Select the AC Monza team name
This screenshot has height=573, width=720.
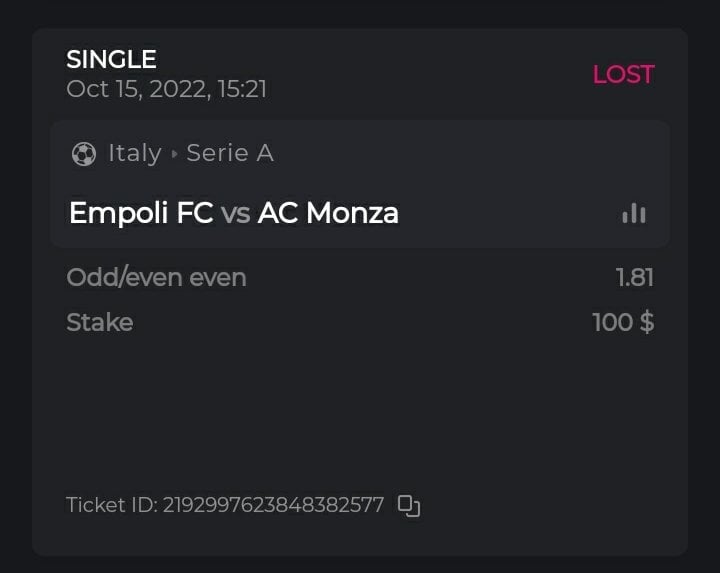tap(328, 213)
